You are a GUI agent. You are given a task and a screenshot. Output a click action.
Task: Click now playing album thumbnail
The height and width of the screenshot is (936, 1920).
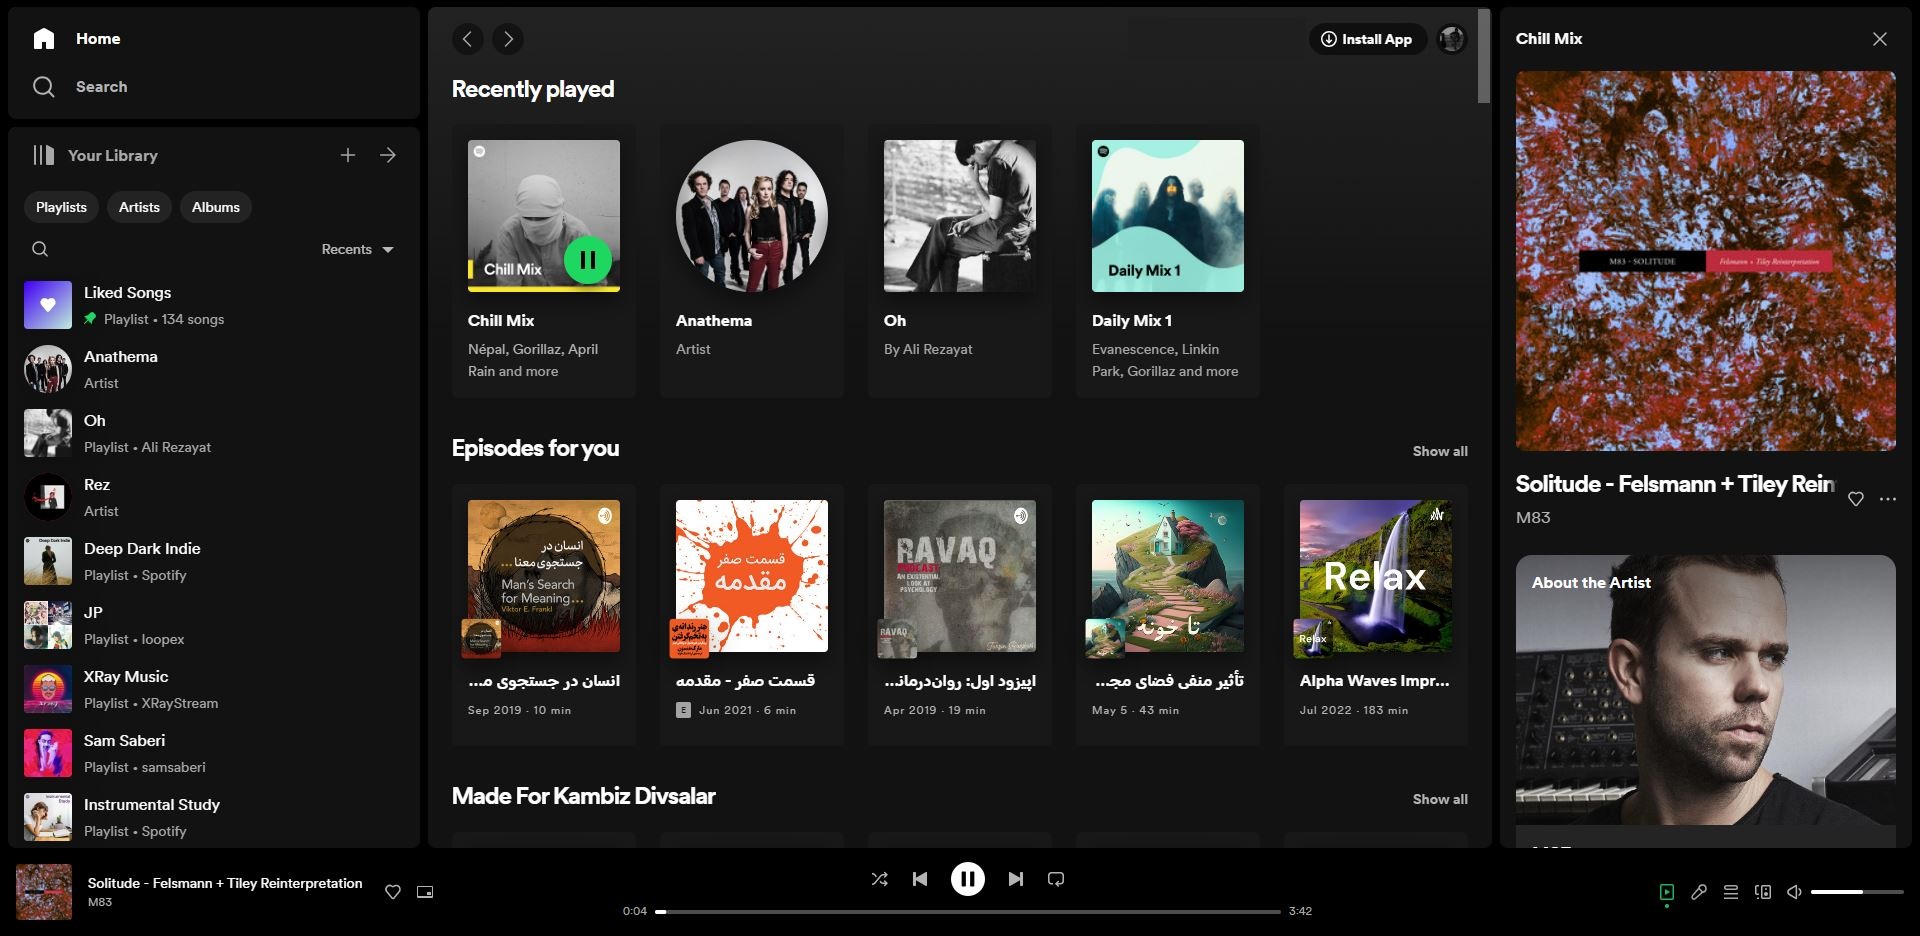(44, 892)
